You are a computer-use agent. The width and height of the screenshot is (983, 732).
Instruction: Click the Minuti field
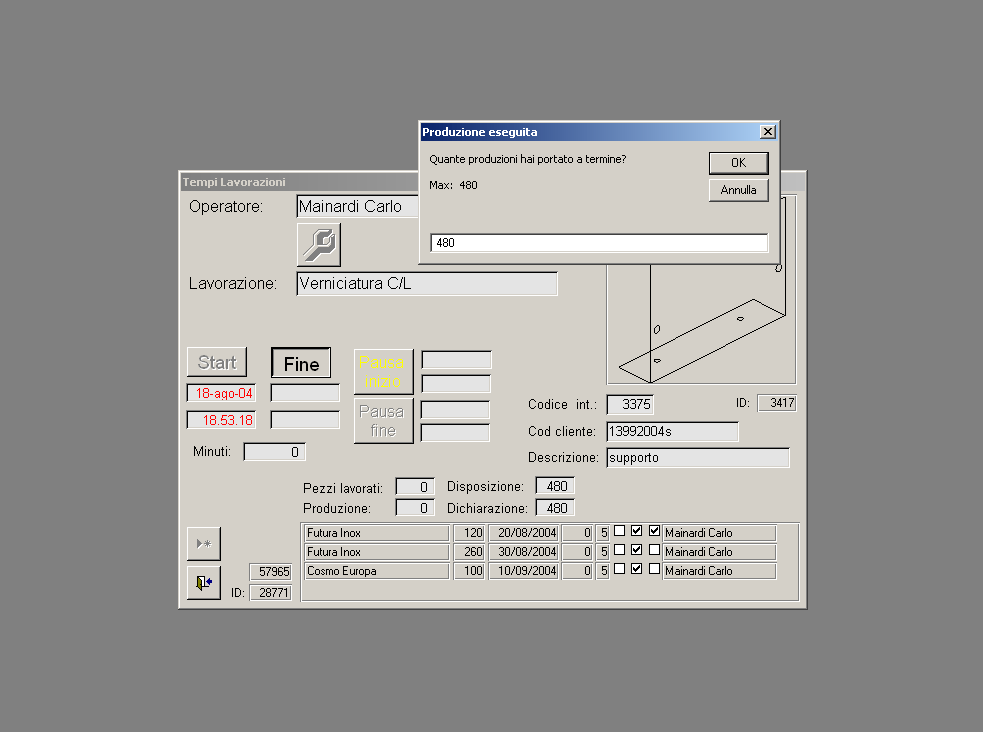point(275,452)
